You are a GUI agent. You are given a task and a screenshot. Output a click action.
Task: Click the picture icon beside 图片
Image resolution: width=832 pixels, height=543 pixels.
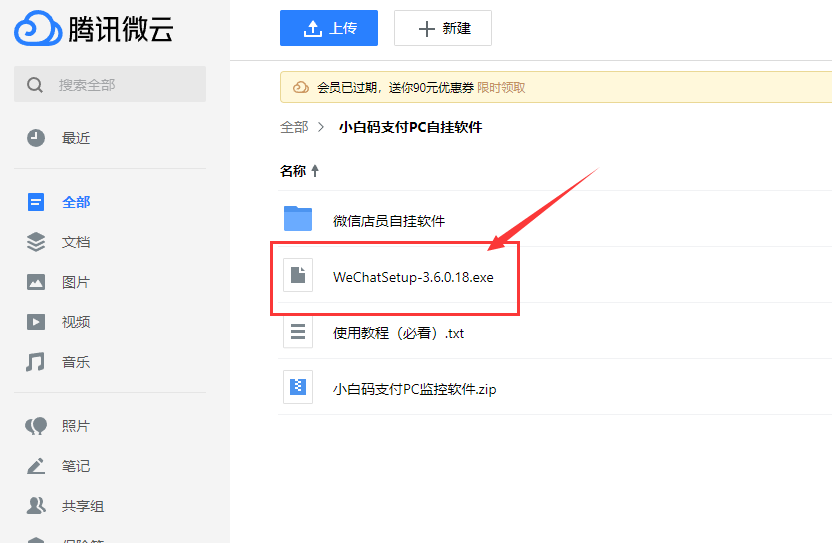tap(36, 282)
